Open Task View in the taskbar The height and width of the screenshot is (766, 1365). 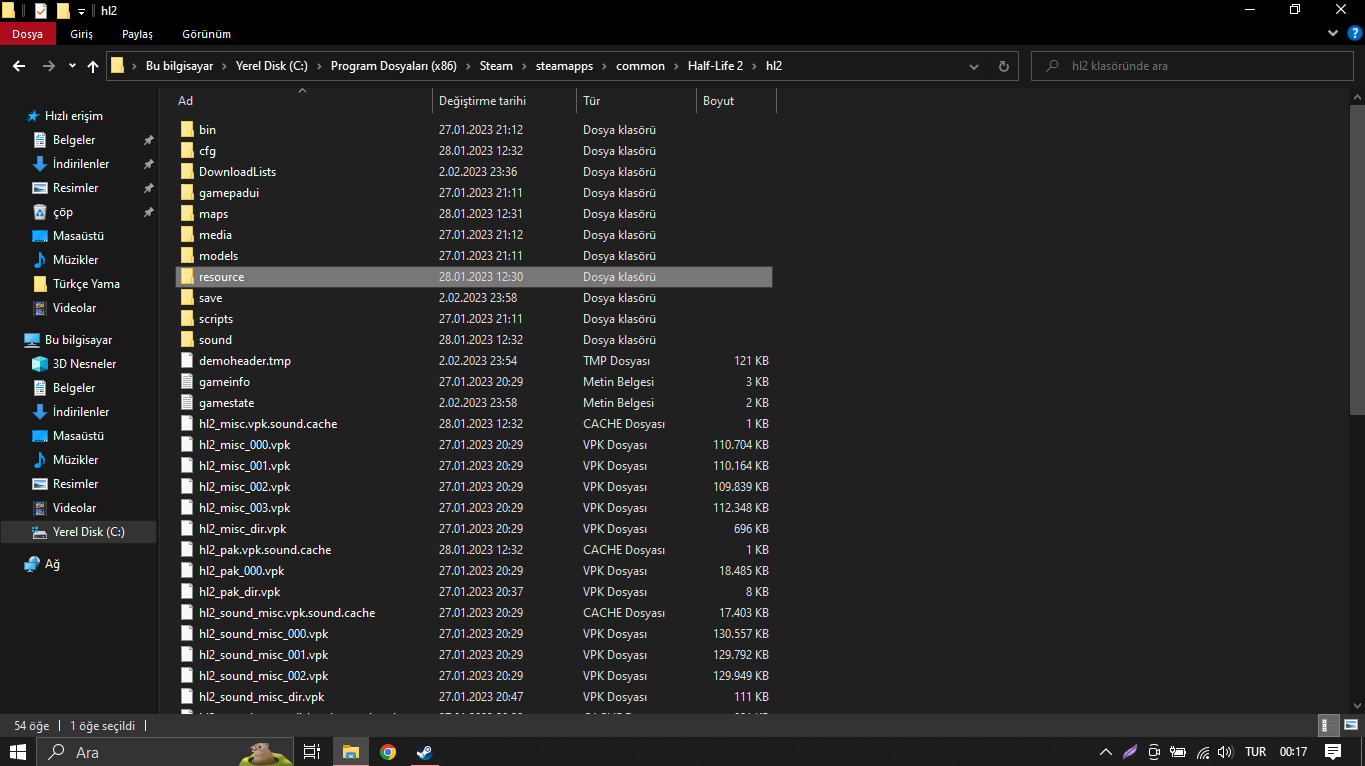tap(312, 752)
